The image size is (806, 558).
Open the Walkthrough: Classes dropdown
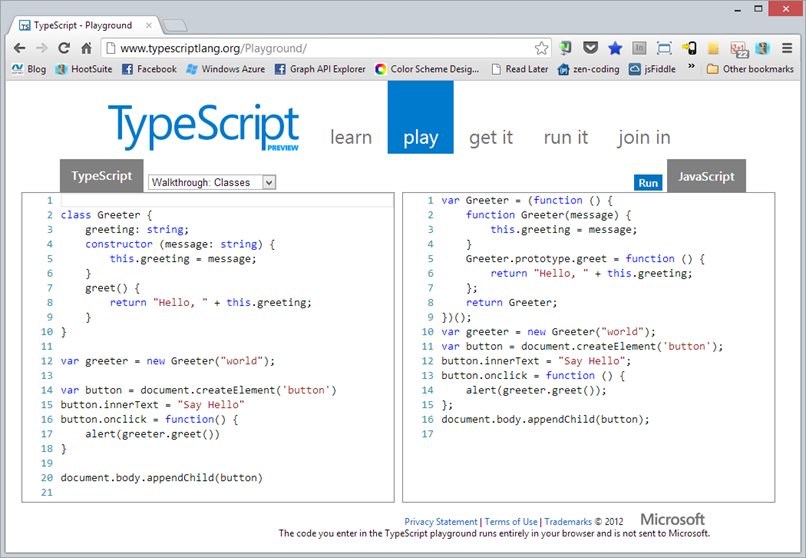pos(212,182)
